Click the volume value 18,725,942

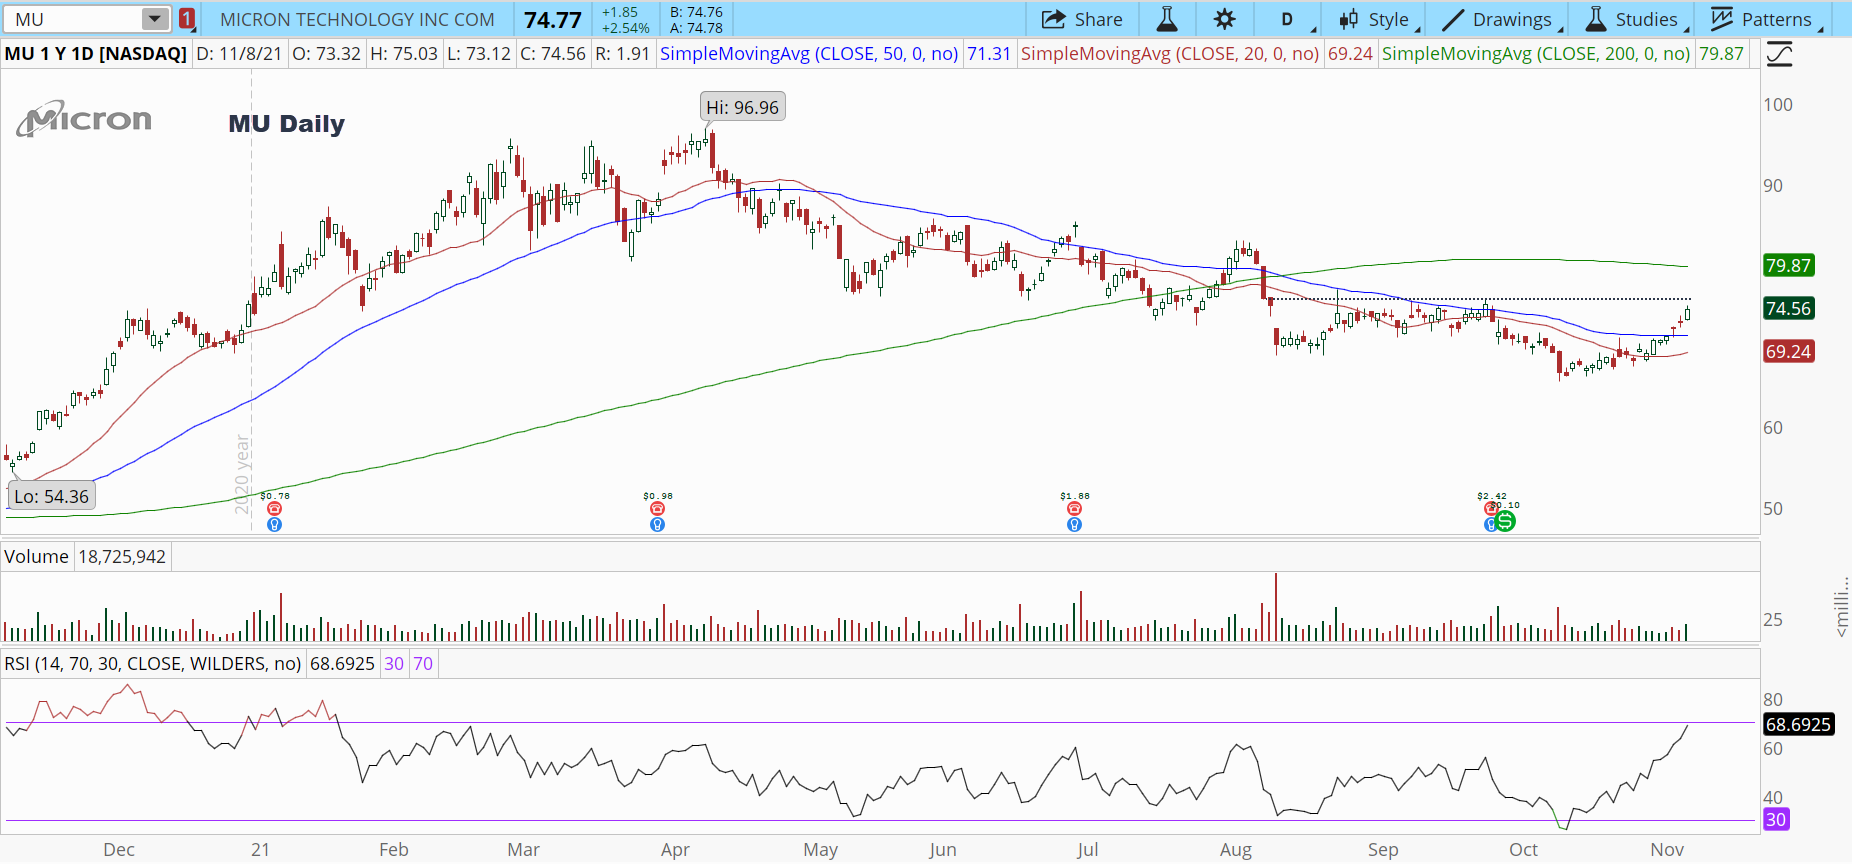(x=122, y=557)
